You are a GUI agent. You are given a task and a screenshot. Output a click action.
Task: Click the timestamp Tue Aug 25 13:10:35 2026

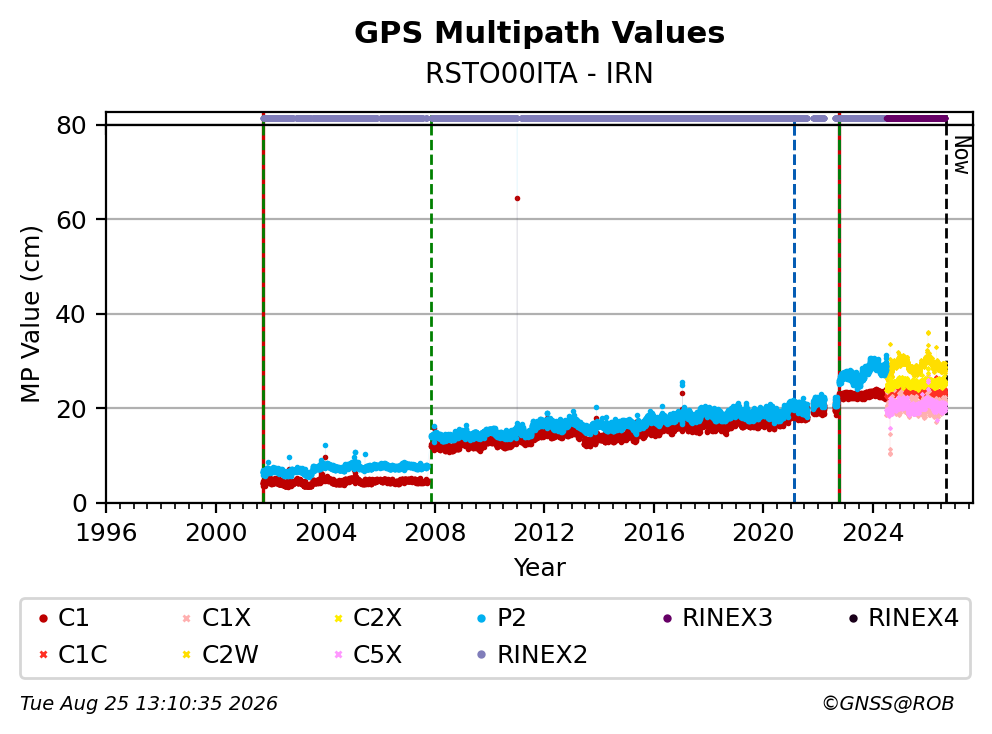[149, 704]
